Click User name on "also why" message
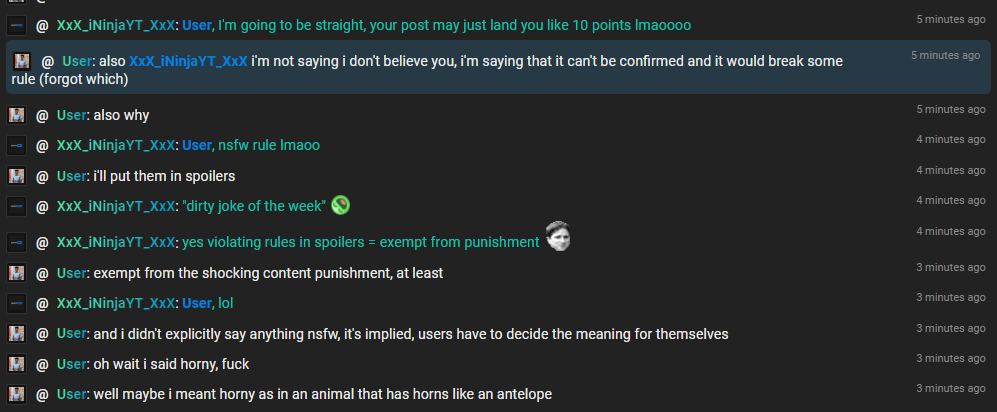Viewport: 997px width, 412px height. 71,116
